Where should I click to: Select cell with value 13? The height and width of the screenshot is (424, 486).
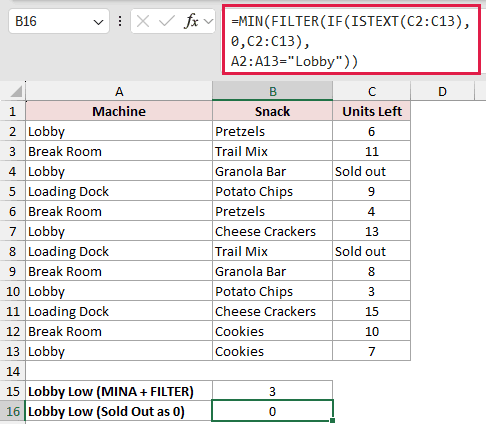click(x=372, y=231)
